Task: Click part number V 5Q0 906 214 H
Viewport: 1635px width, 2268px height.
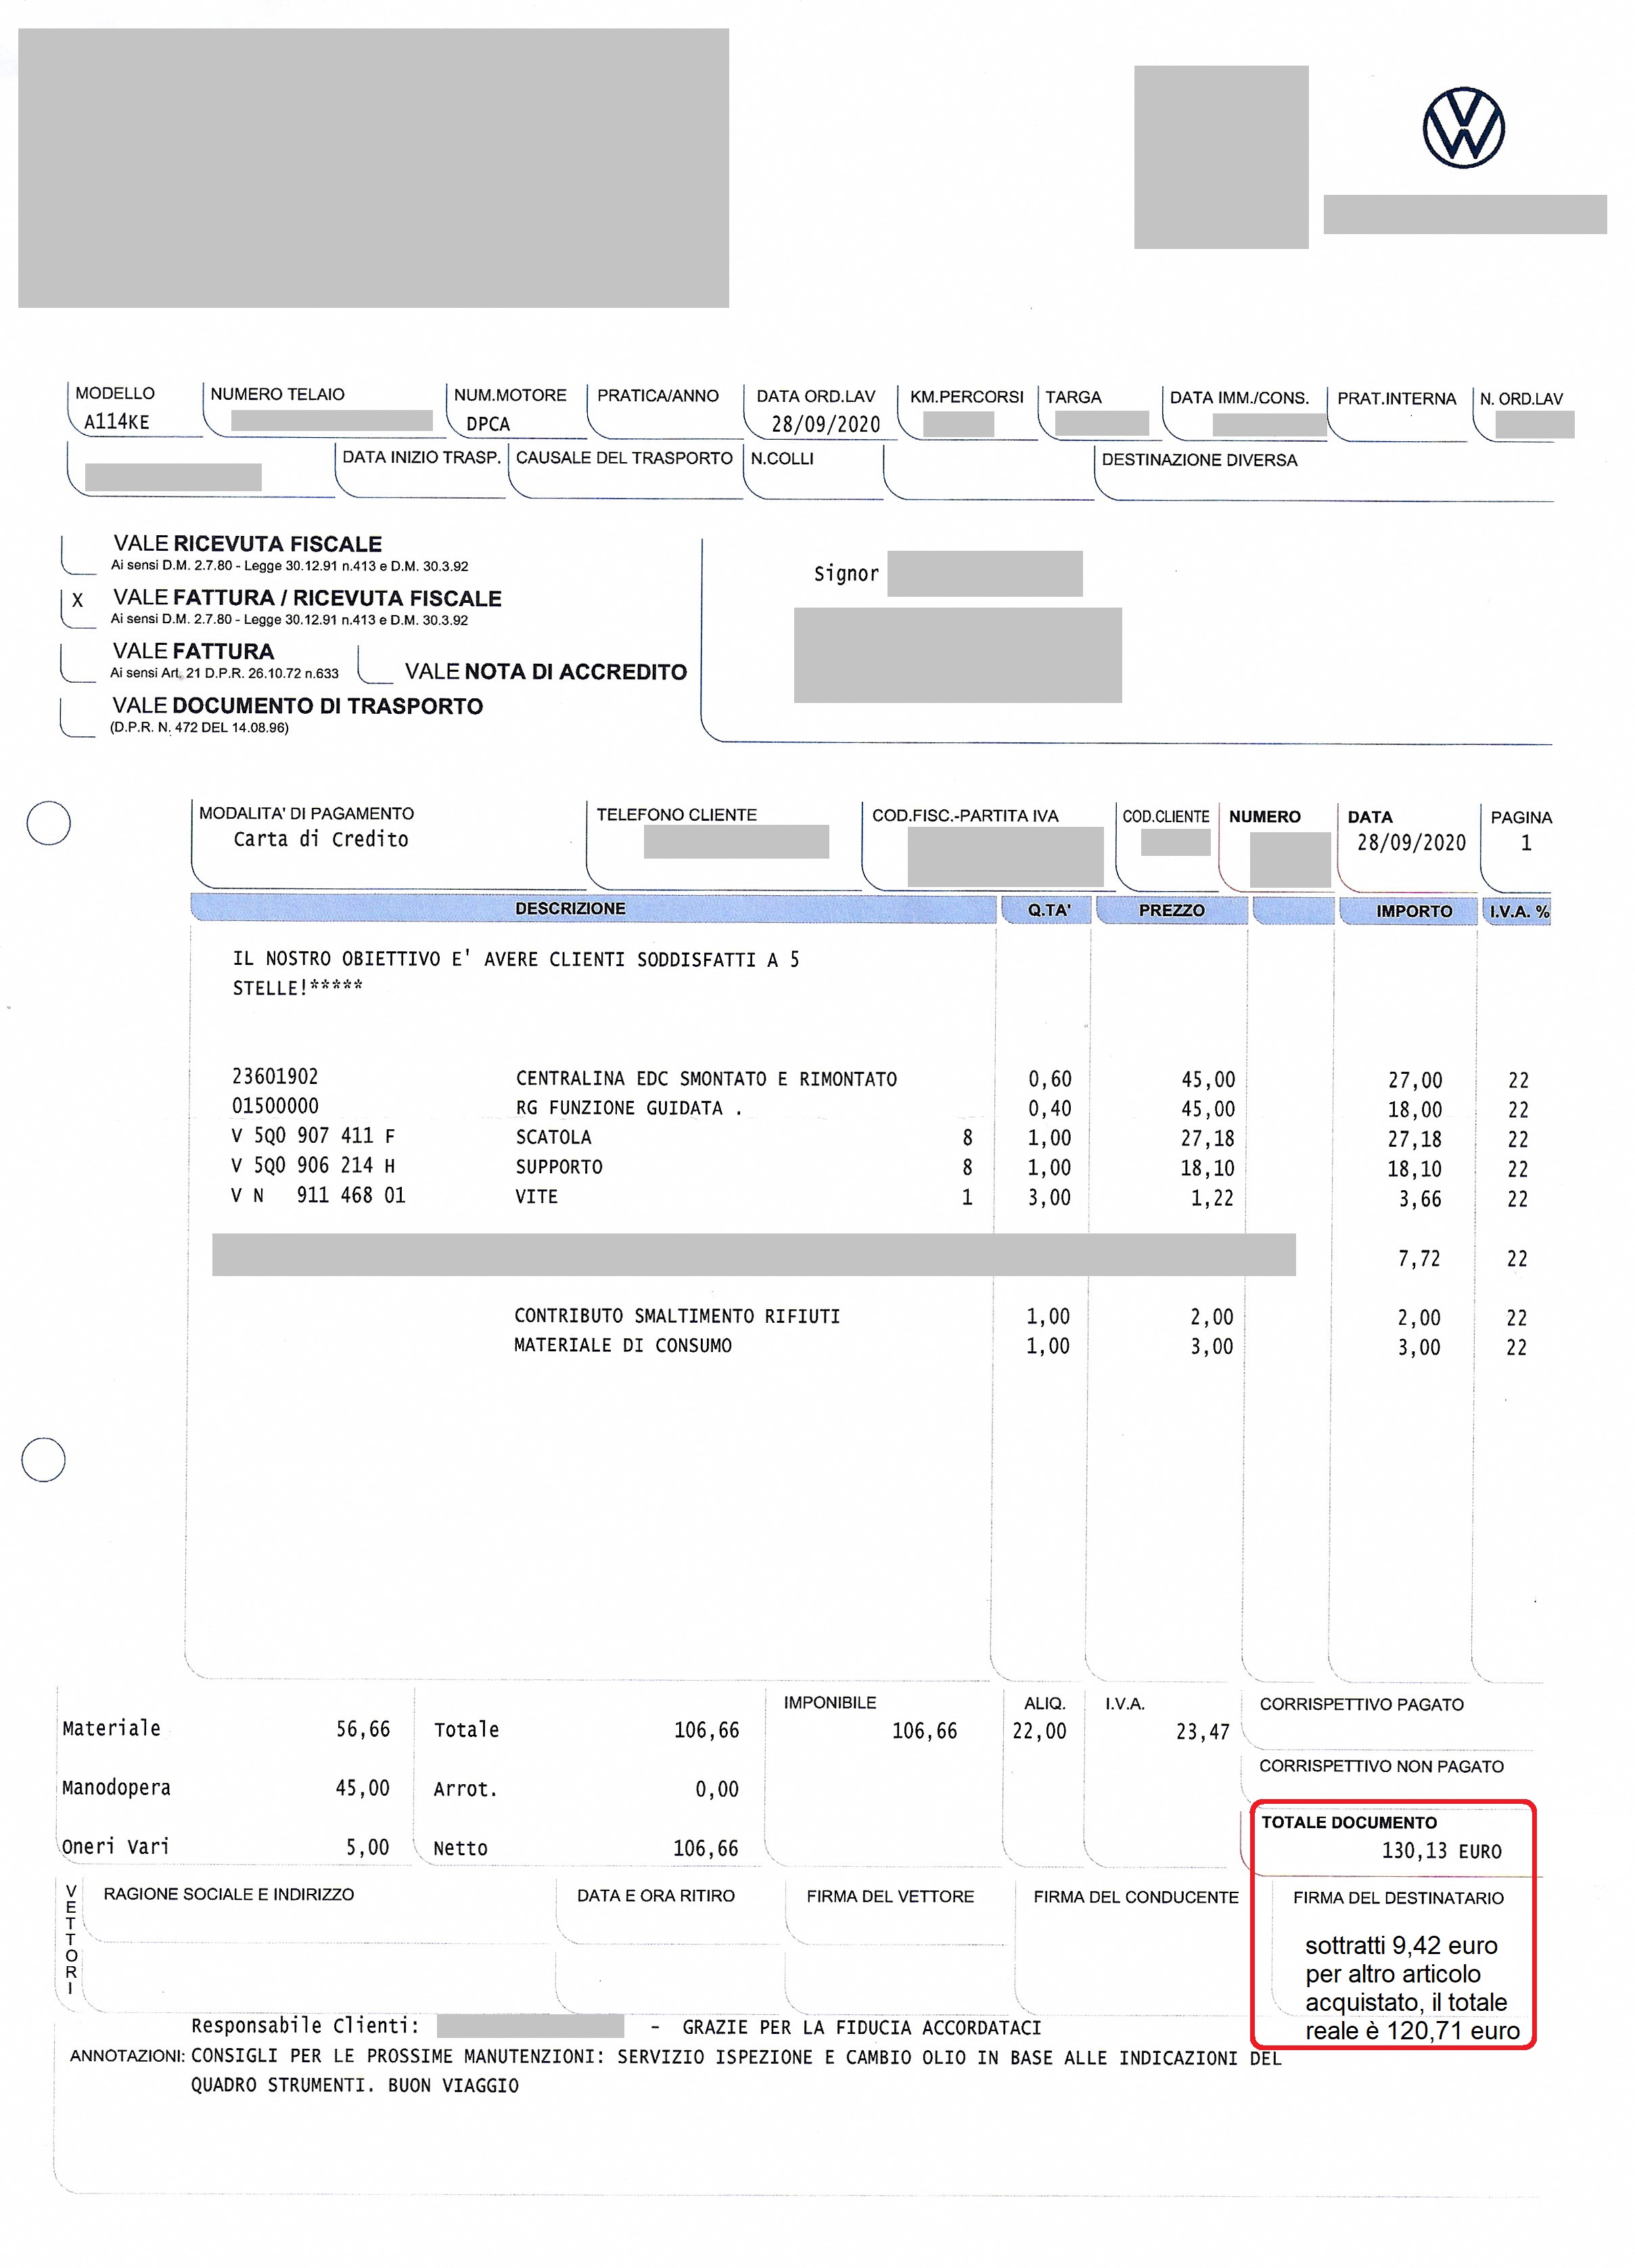Action: tap(313, 1166)
